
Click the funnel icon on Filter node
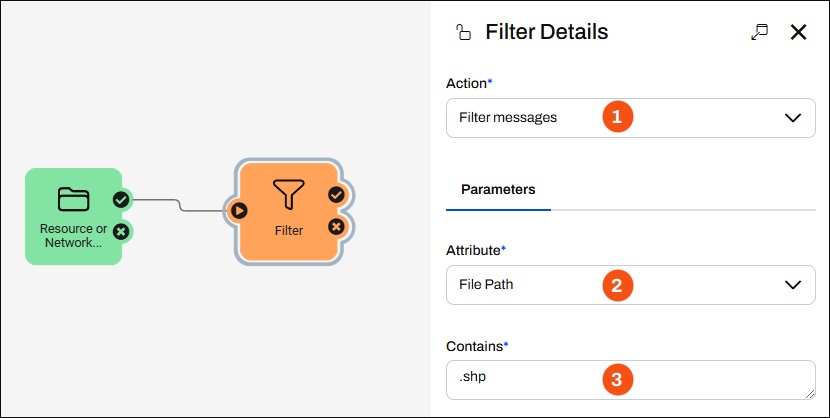288,194
